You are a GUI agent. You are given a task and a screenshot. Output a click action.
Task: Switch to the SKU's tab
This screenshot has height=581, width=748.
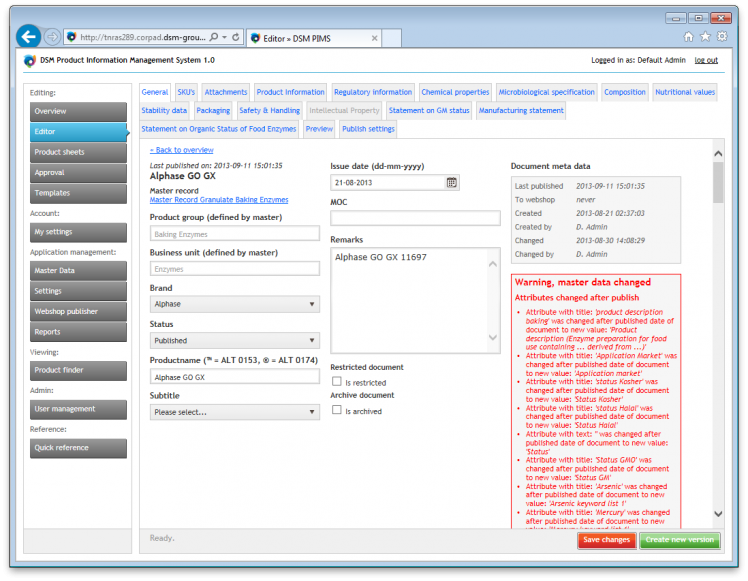coord(186,92)
